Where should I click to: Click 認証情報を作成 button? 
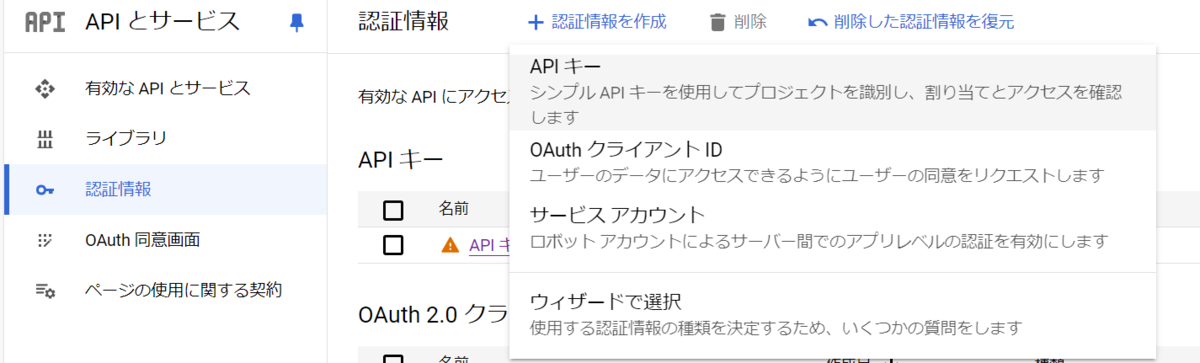point(597,22)
